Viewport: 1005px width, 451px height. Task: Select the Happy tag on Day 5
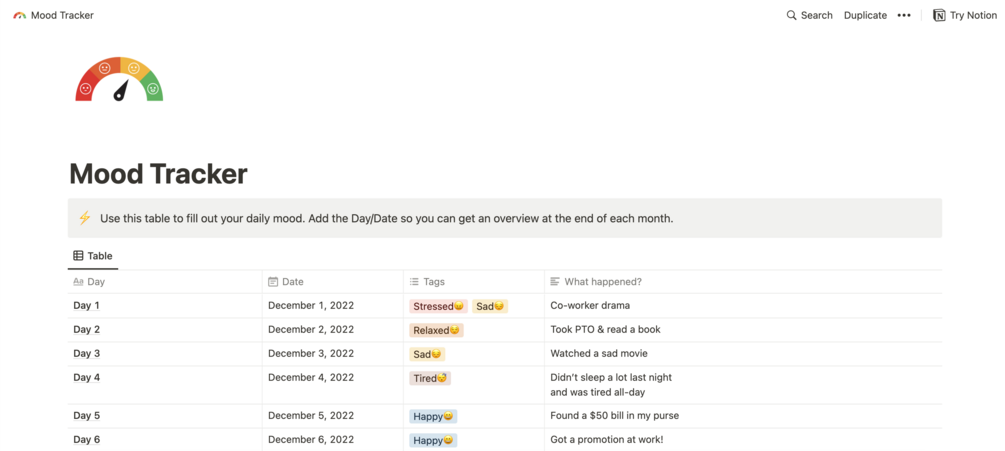pyautogui.click(x=433, y=416)
